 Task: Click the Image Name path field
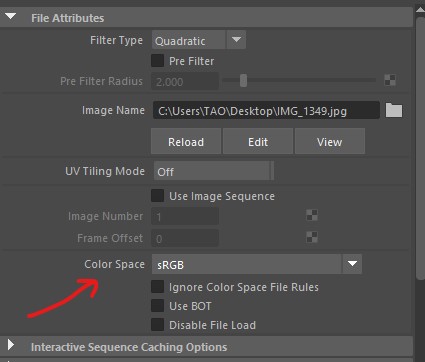[266, 110]
